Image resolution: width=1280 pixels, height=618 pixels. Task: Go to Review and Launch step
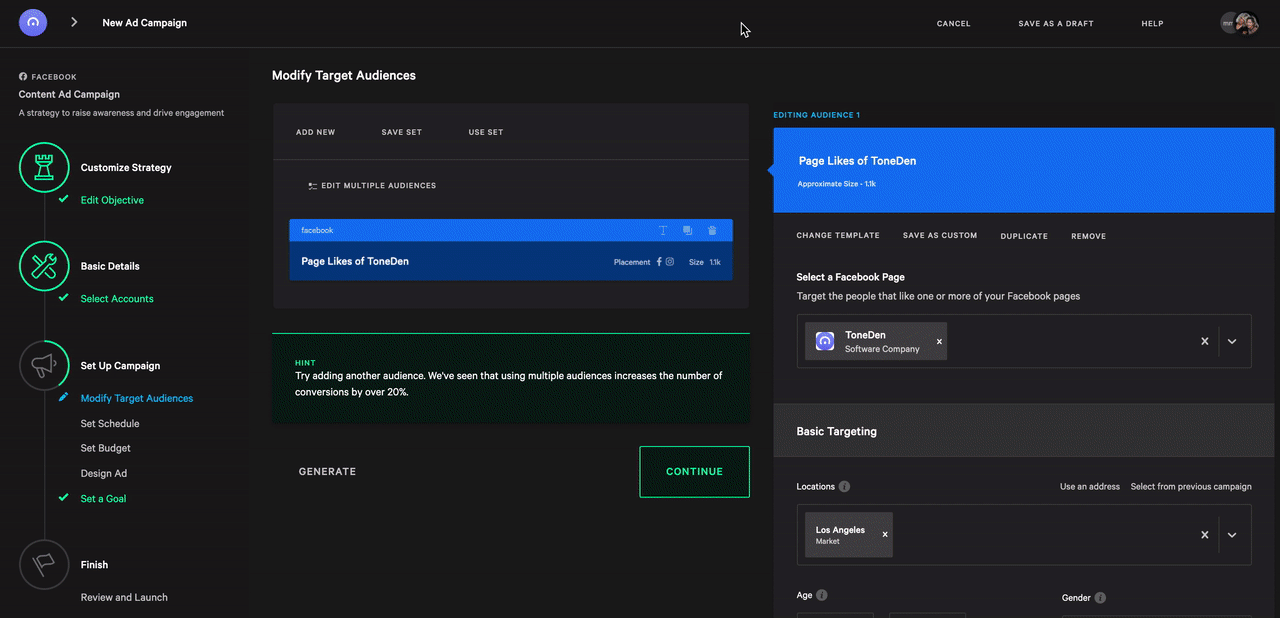point(124,598)
